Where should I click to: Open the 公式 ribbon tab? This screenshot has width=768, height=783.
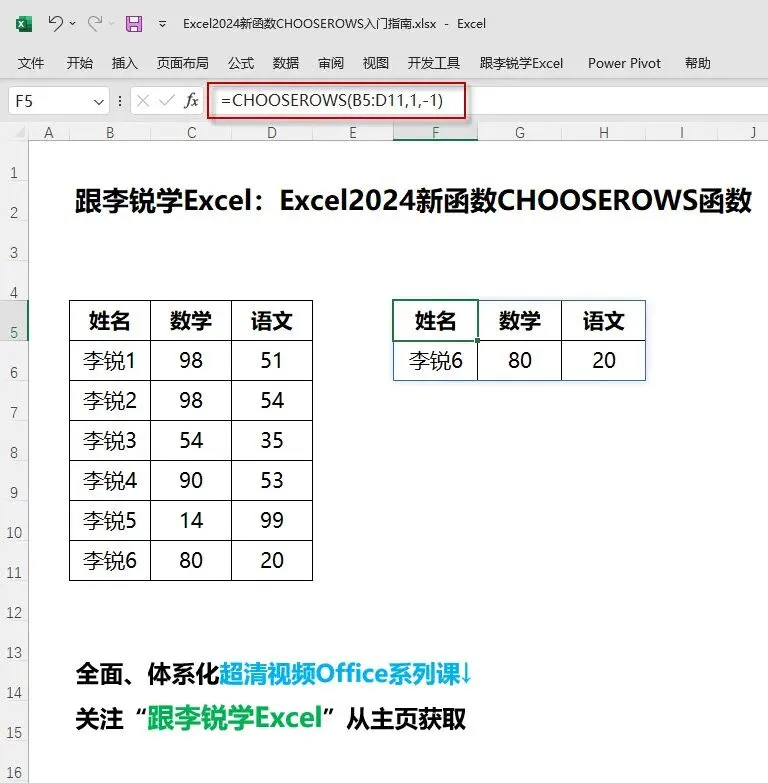coord(241,63)
